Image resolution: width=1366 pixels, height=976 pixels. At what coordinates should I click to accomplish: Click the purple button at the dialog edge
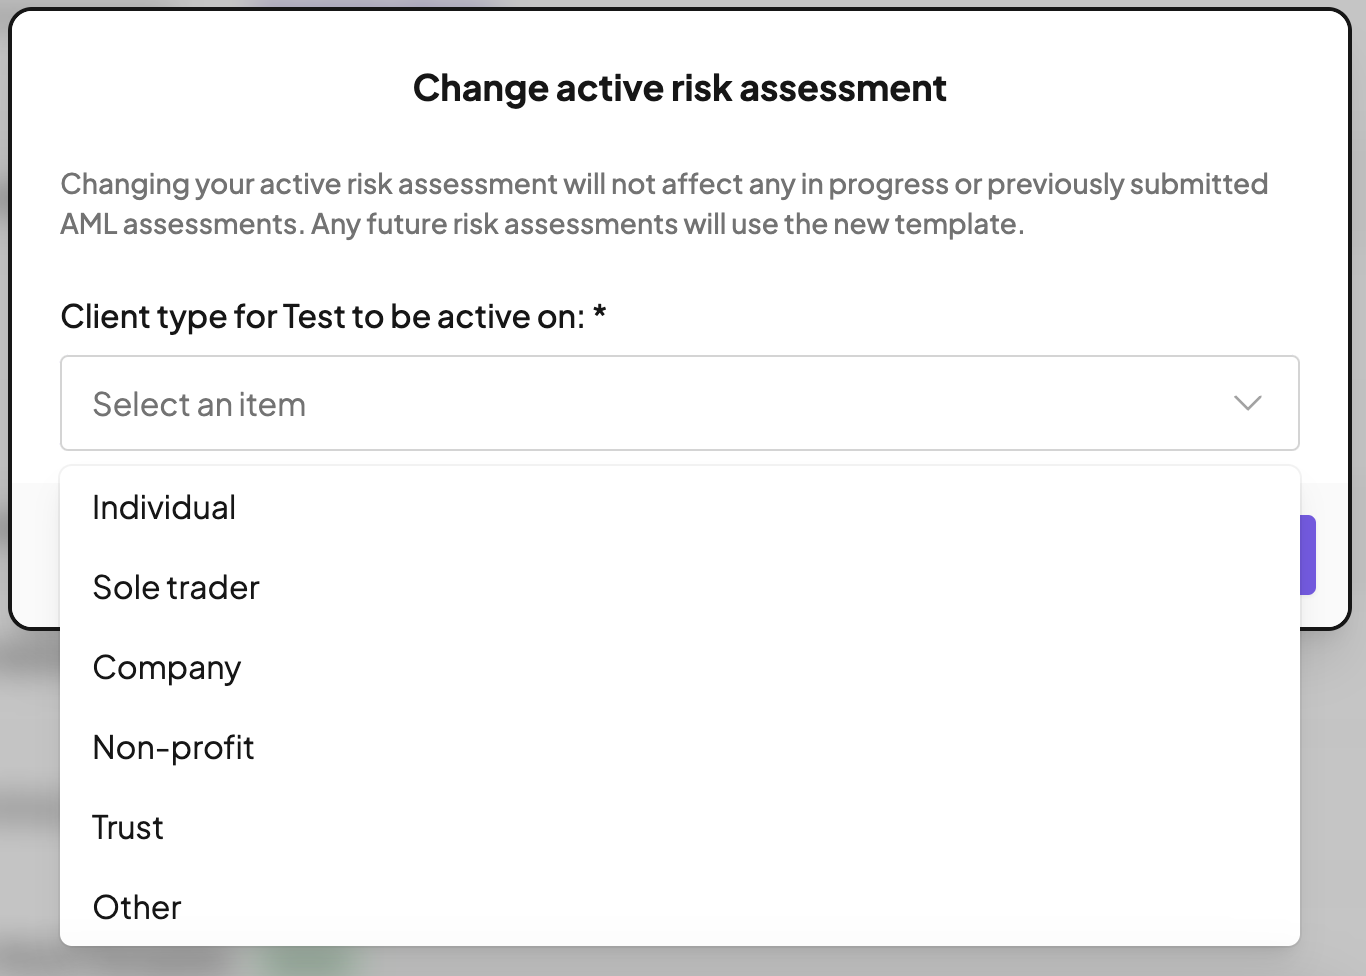click(x=1308, y=555)
